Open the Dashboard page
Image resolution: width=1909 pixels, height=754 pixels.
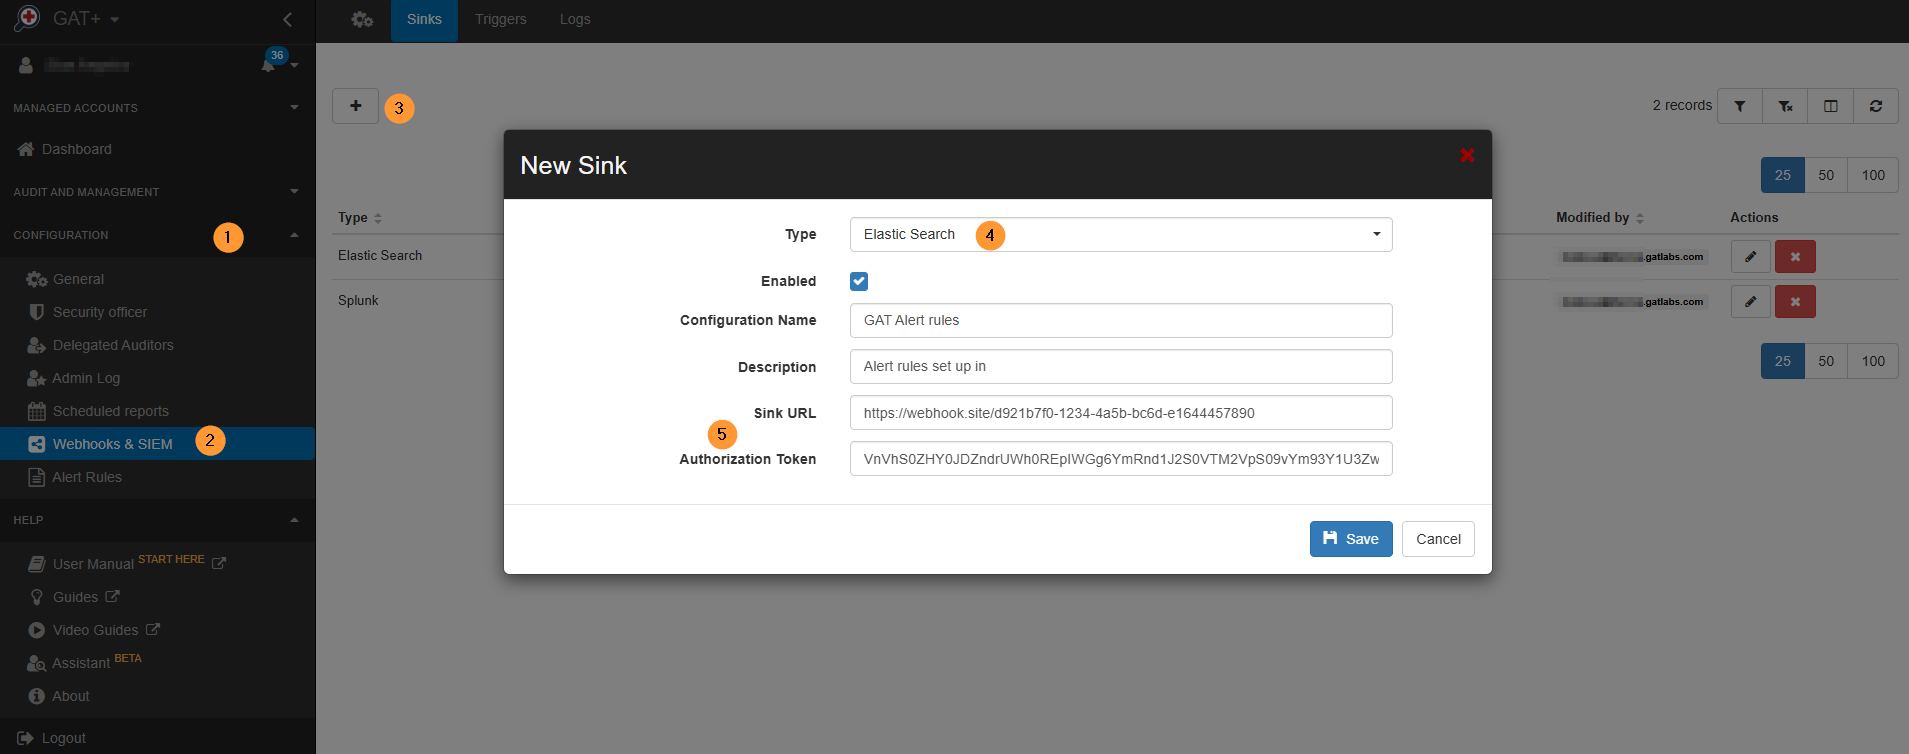click(65, 149)
